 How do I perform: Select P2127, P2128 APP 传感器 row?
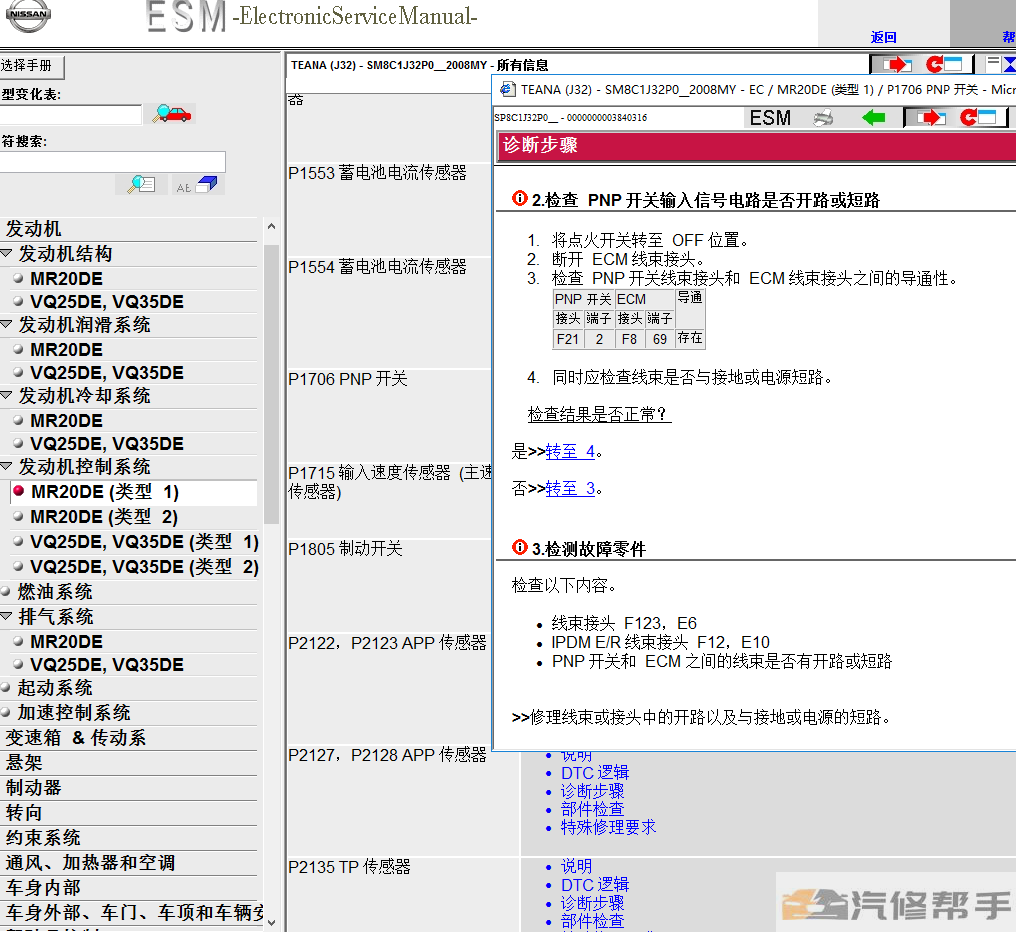[x=387, y=755]
